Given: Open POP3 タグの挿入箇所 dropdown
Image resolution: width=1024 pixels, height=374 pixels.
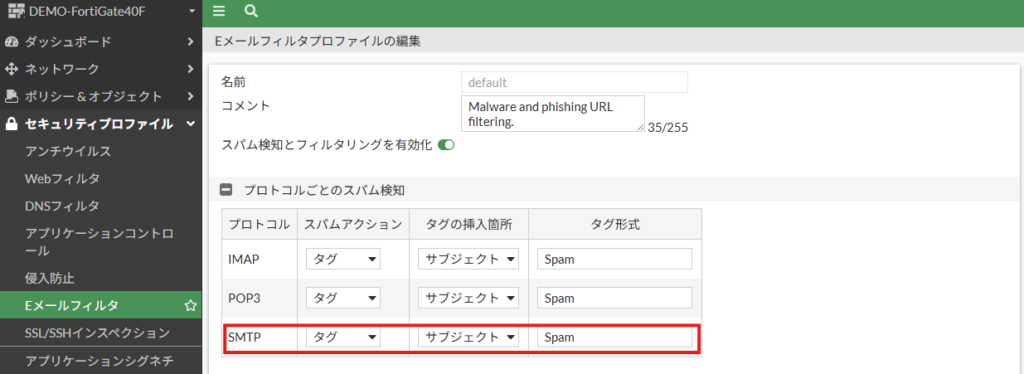Looking at the screenshot, I should [x=468, y=298].
